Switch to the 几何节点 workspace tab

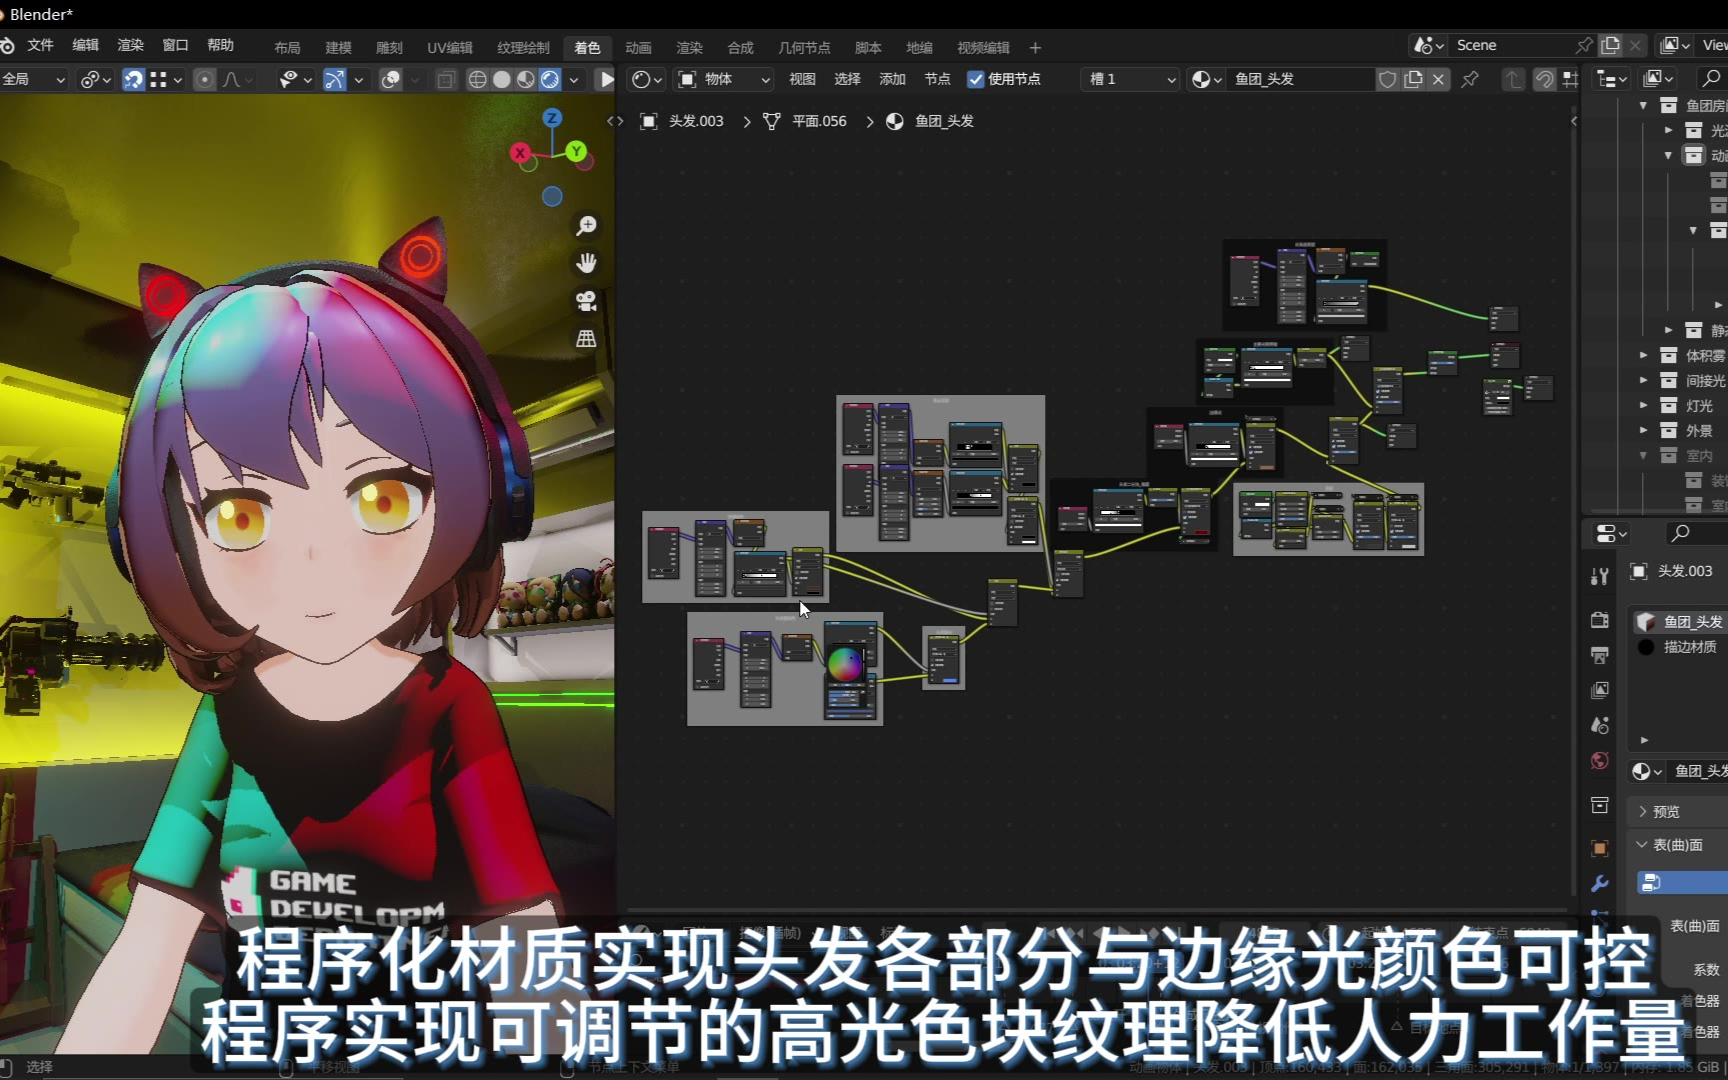pos(804,47)
